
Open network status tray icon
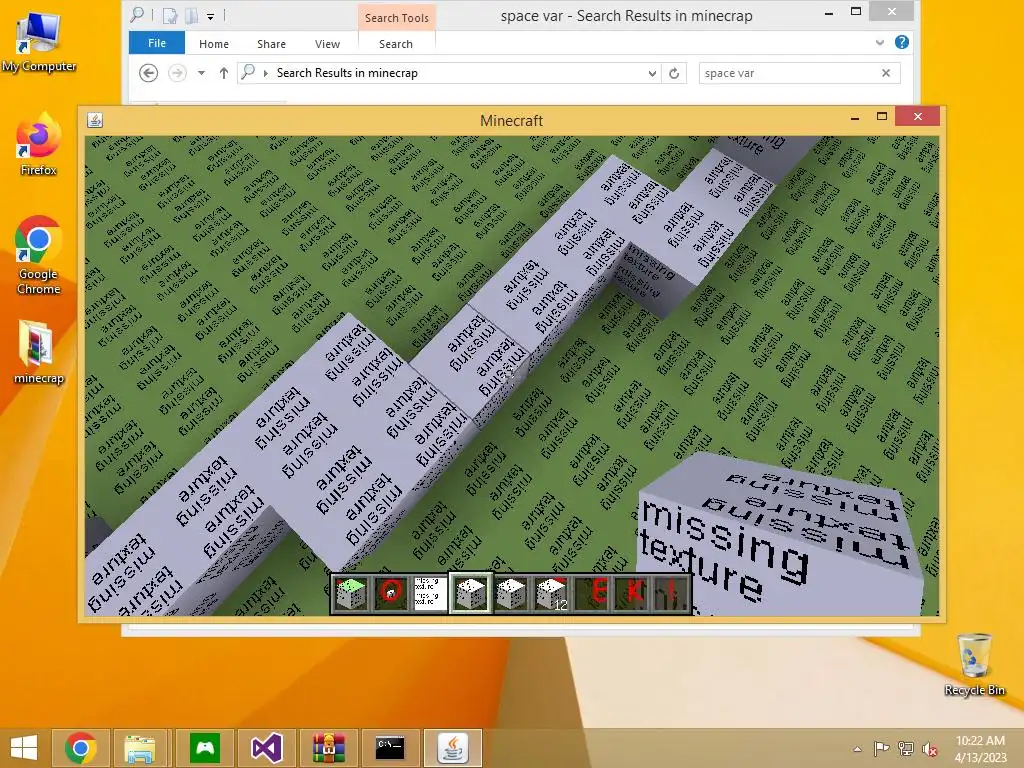[x=906, y=749]
